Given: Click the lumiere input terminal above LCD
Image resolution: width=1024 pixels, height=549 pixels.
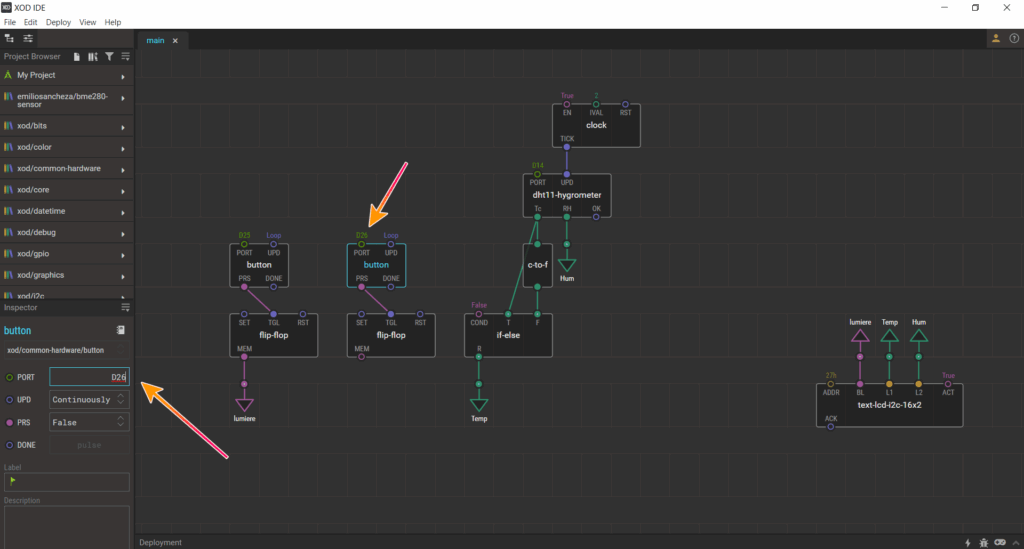Looking at the screenshot, I should (x=860, y=336).
